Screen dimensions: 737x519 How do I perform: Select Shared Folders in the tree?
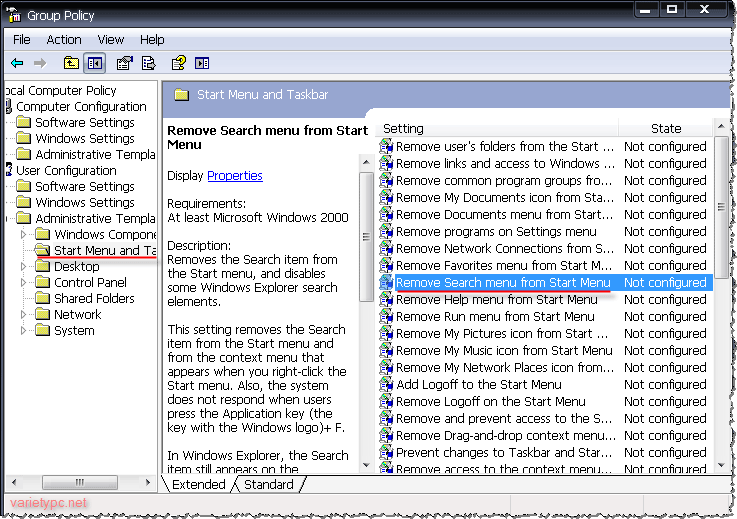[x=94, y=299]
